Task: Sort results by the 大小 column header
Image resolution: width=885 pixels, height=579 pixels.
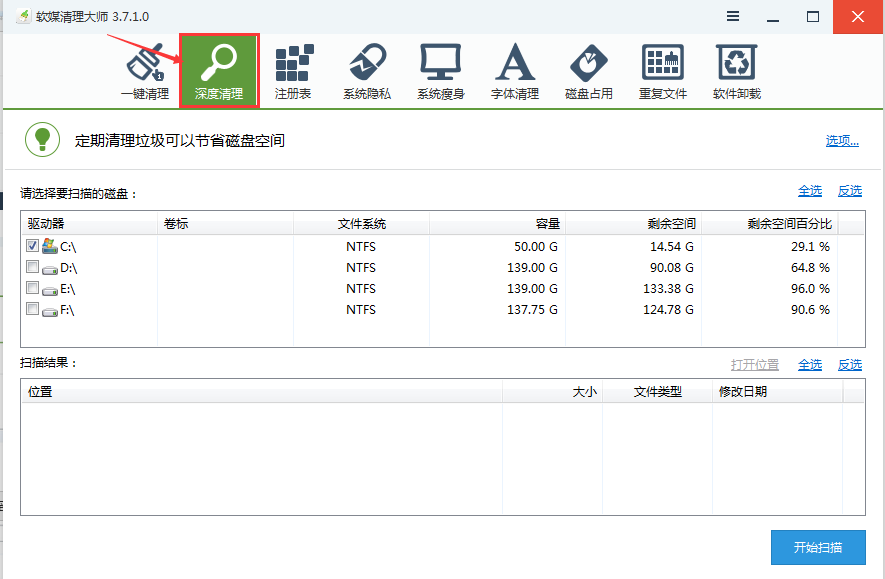Action: tap(585, 392)
